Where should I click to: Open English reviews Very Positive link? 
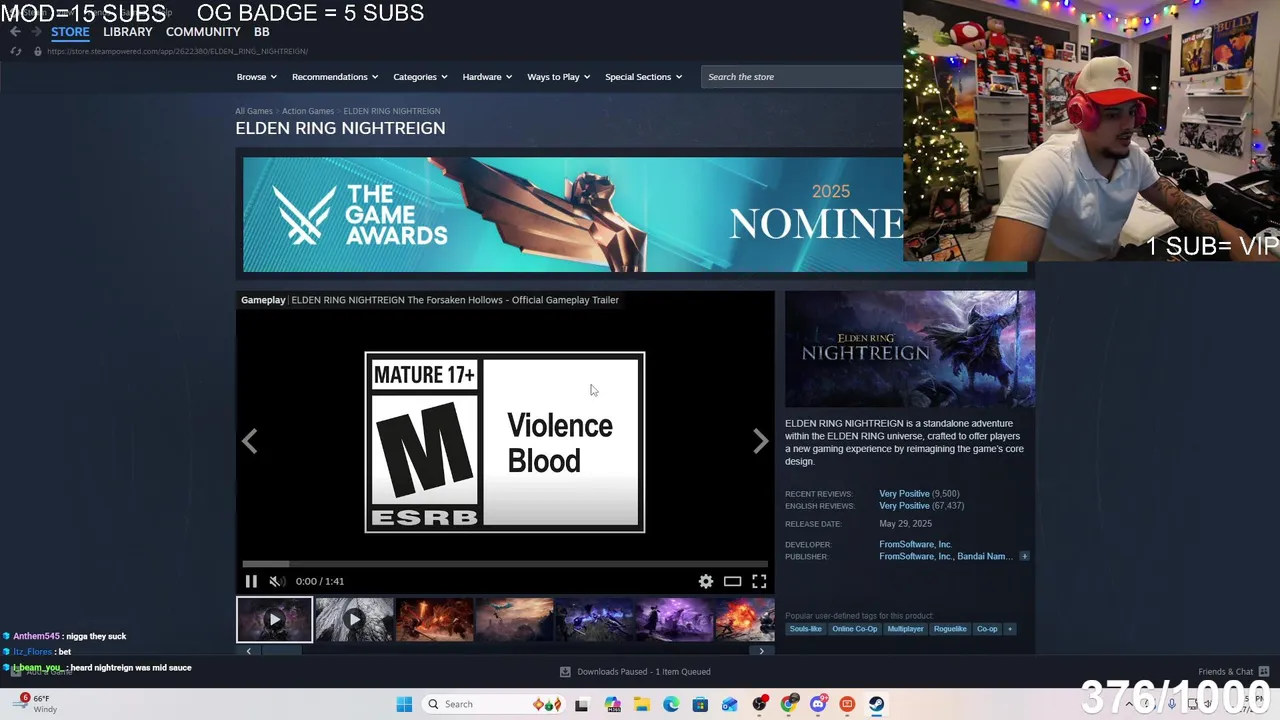[904, 506]
